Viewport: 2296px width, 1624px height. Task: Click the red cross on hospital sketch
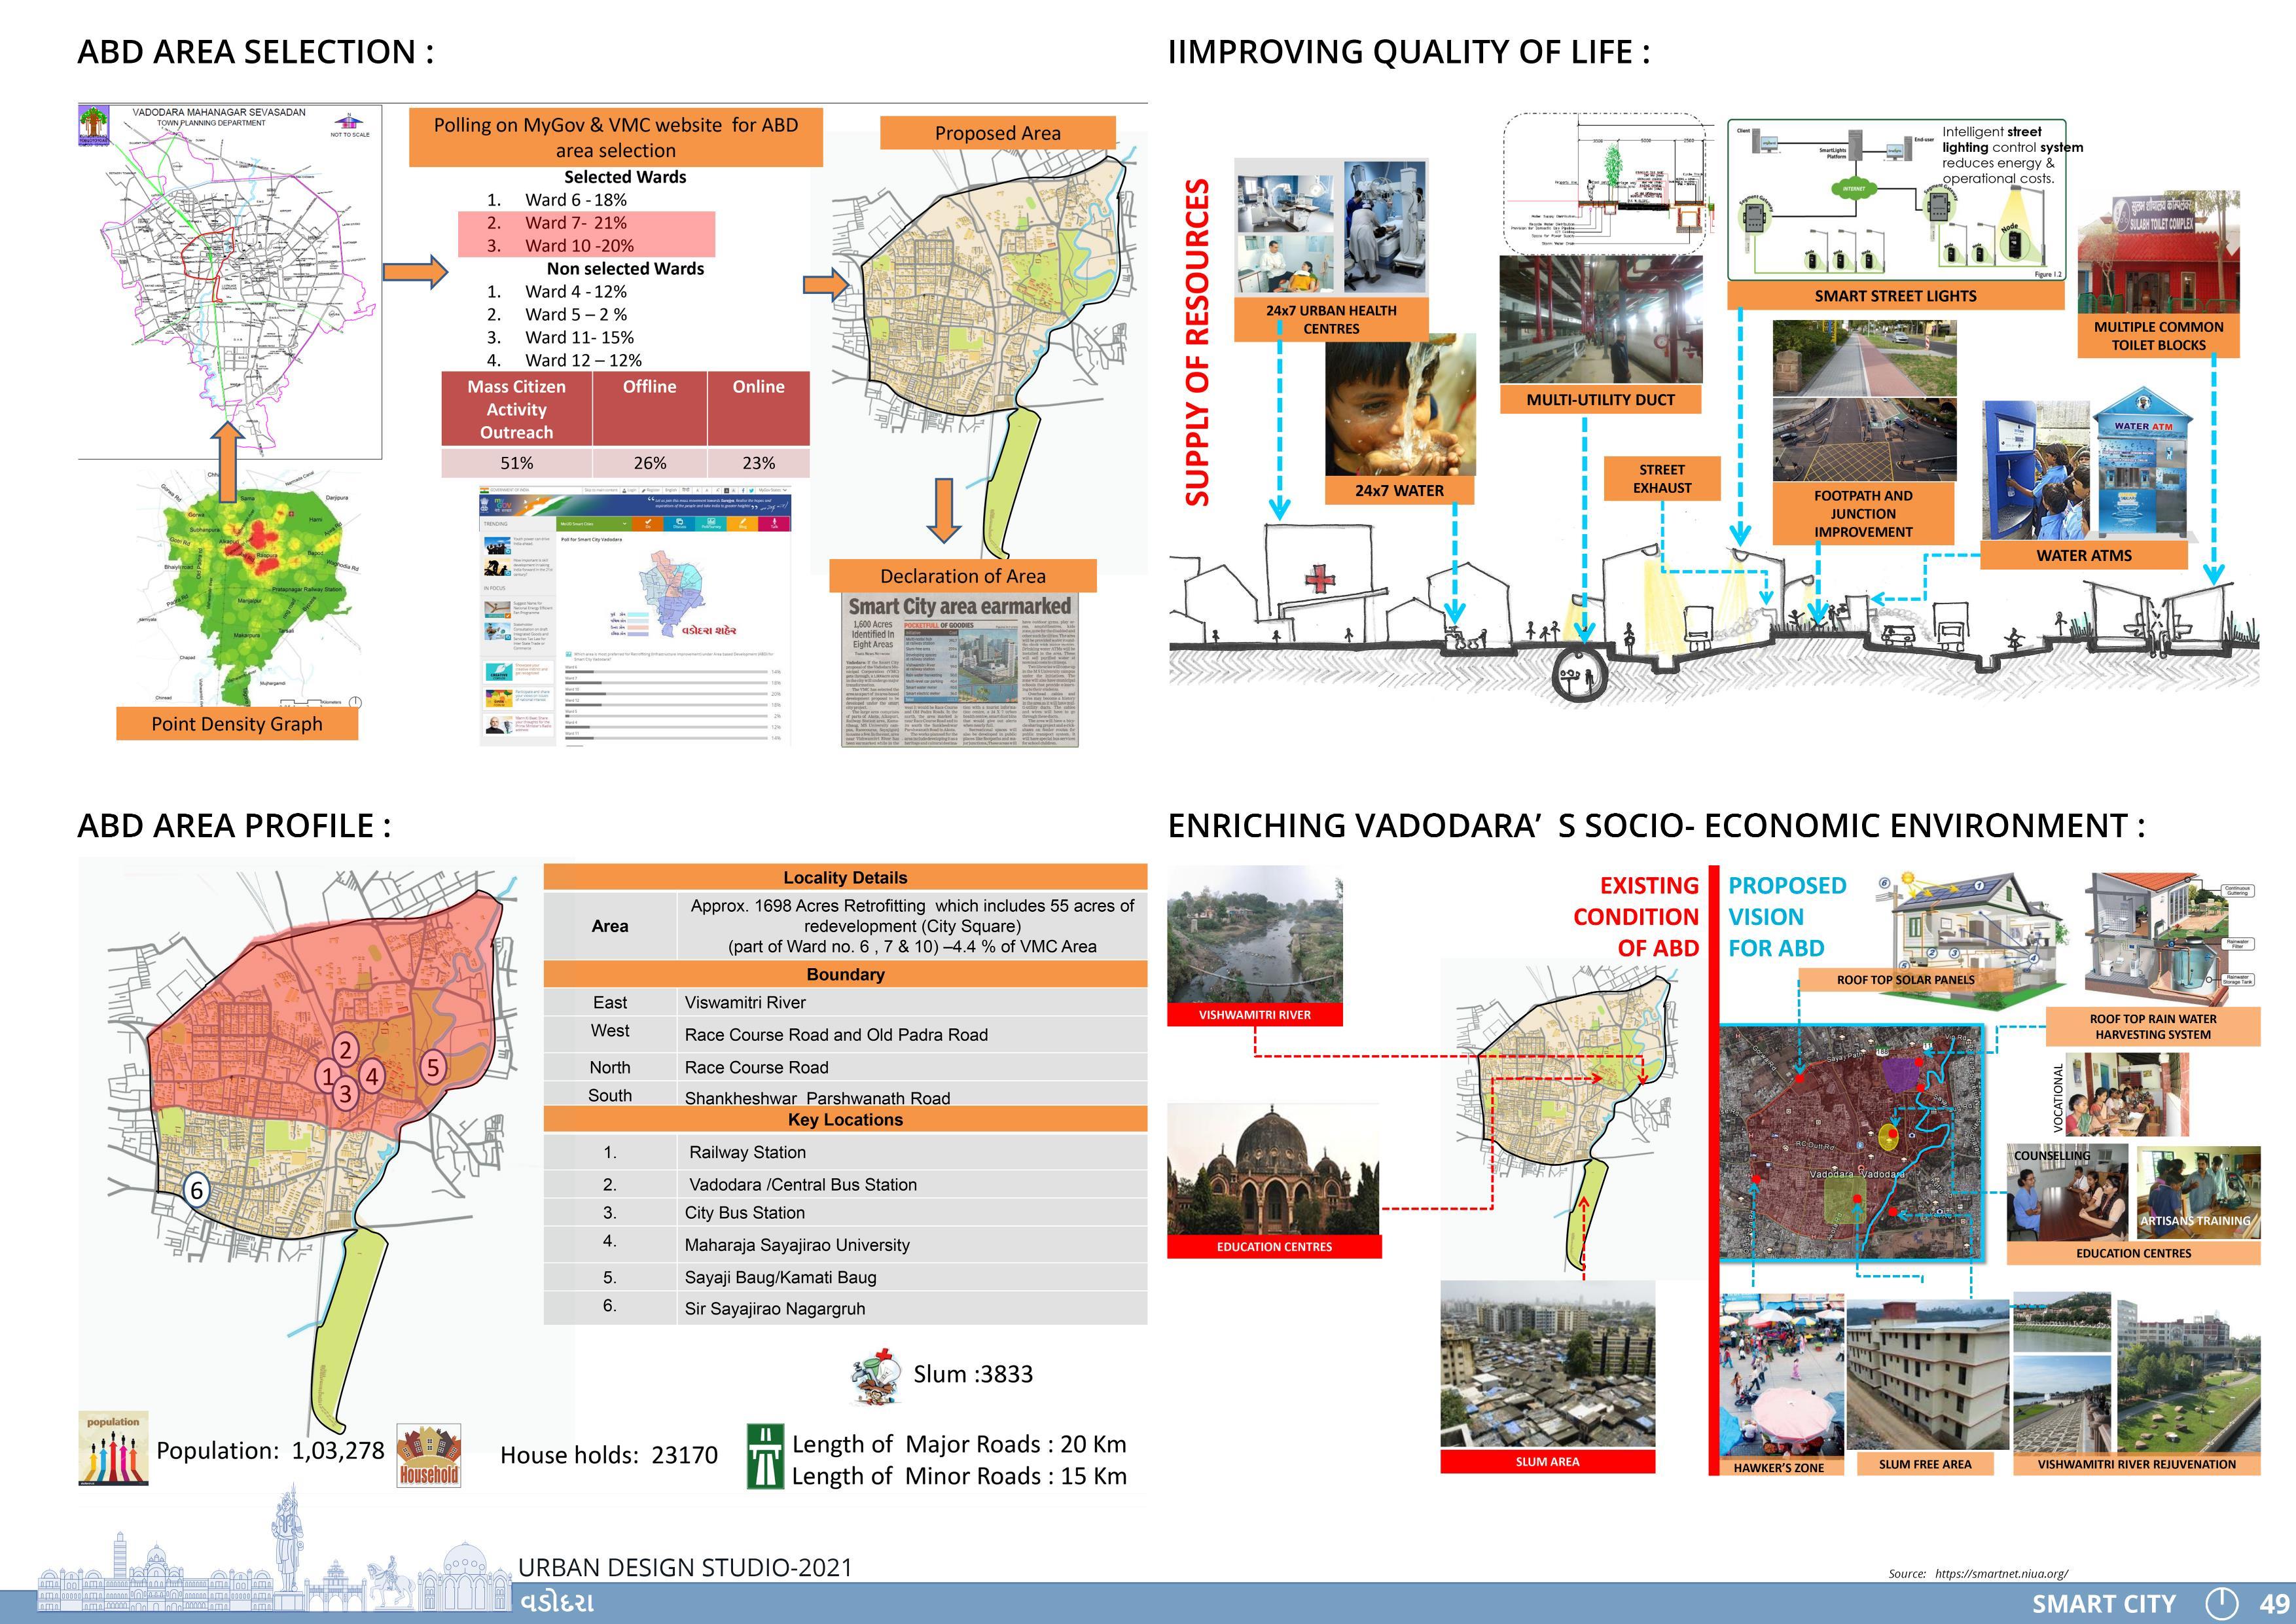click(1320, 578)
